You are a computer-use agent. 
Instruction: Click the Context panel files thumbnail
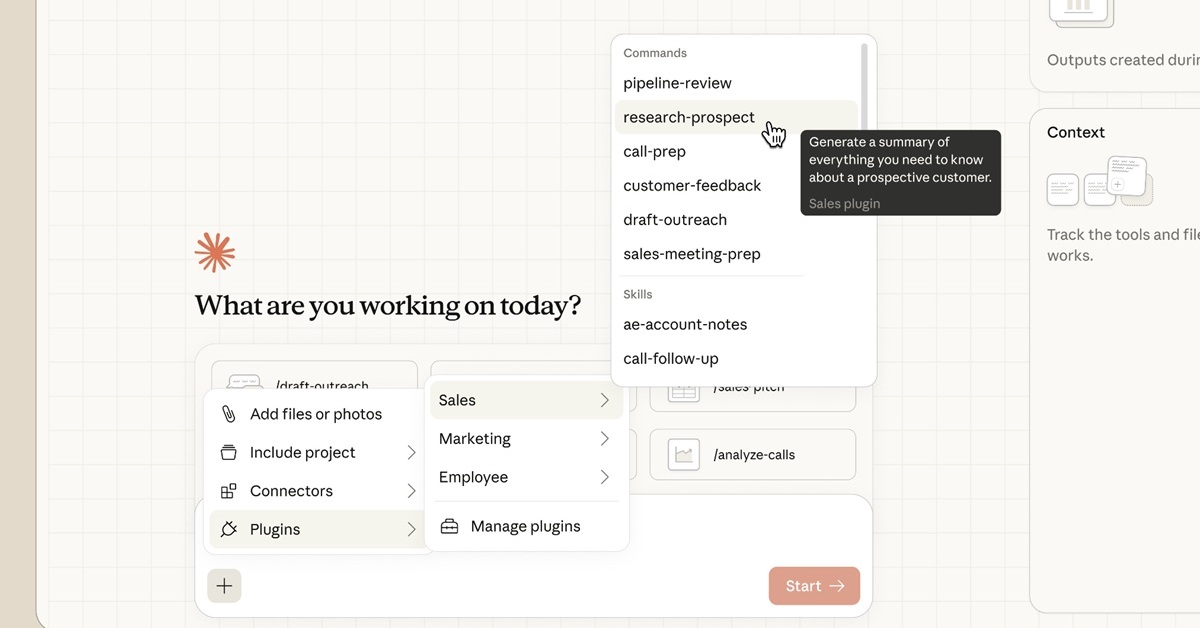[x=1100, y=182]
